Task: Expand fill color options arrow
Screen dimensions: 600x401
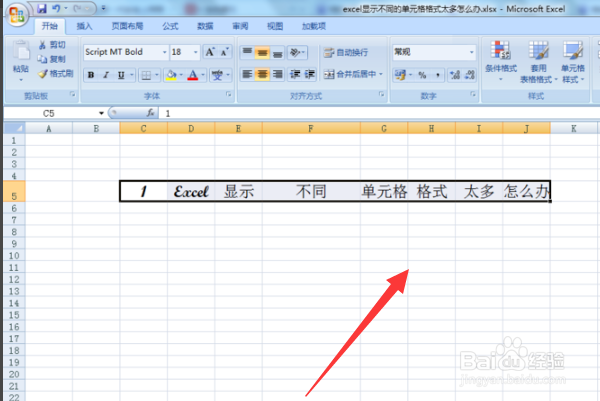Action: [181, 75]
